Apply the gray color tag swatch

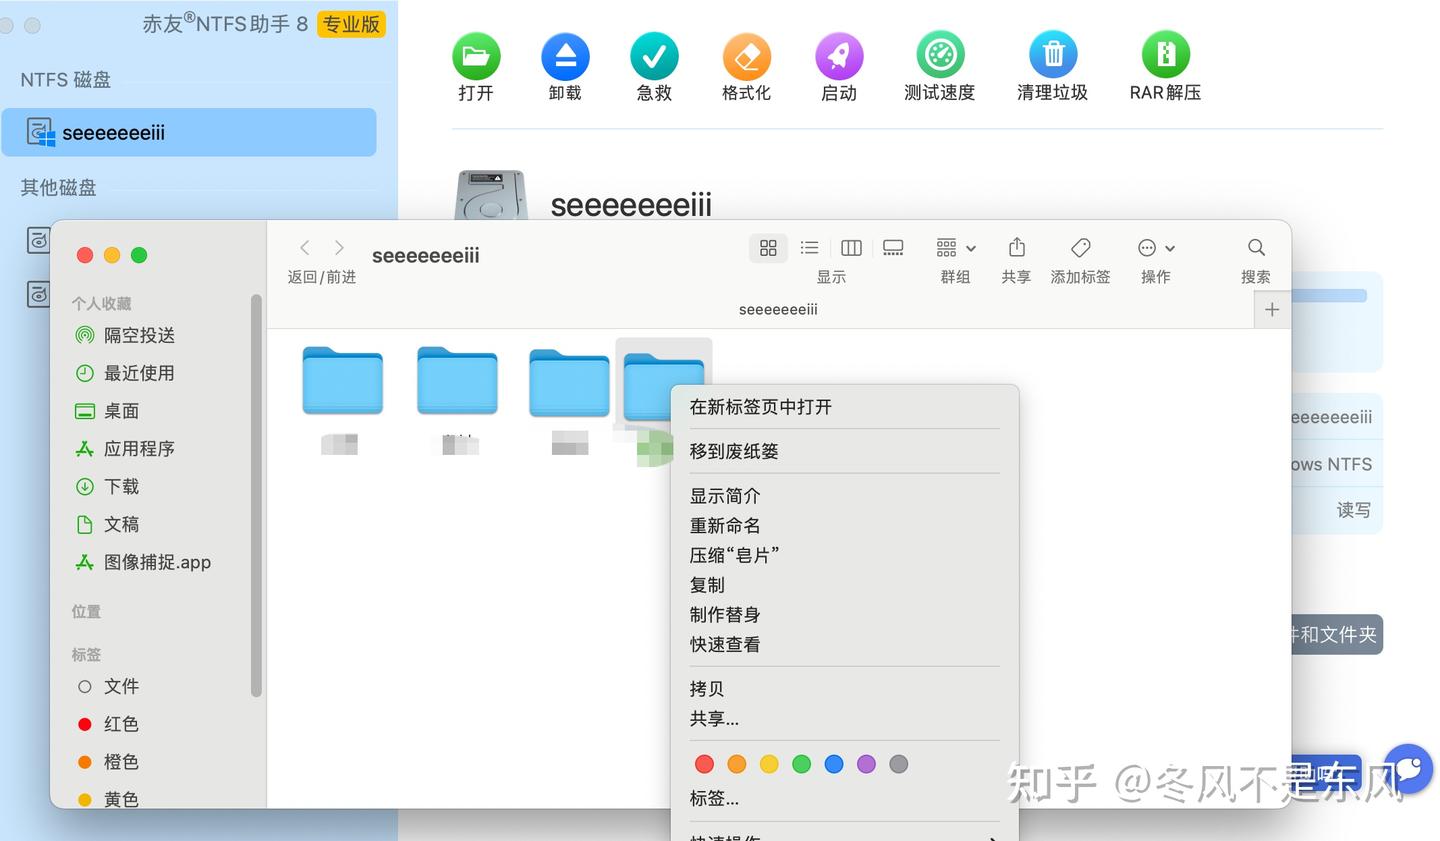coord(899,764)
